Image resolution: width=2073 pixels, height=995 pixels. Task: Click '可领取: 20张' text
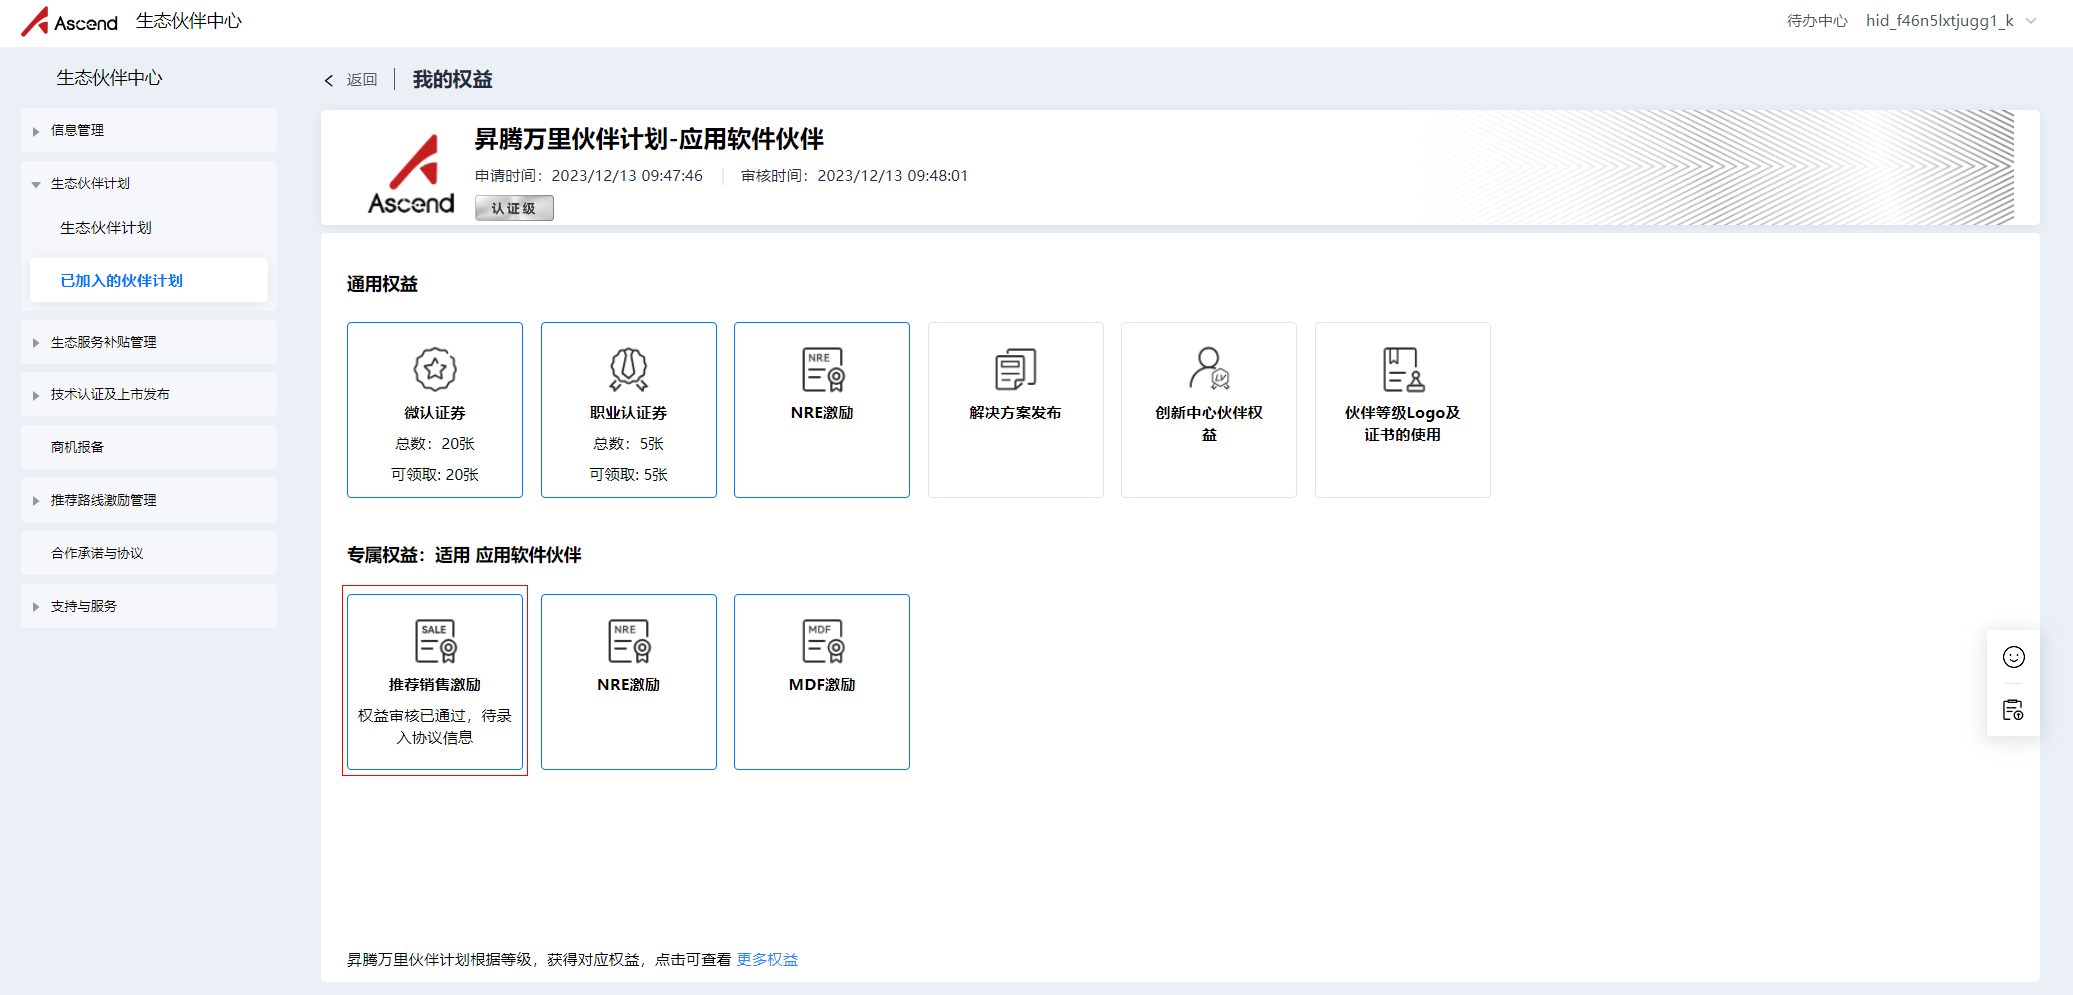tap(435, 475)
